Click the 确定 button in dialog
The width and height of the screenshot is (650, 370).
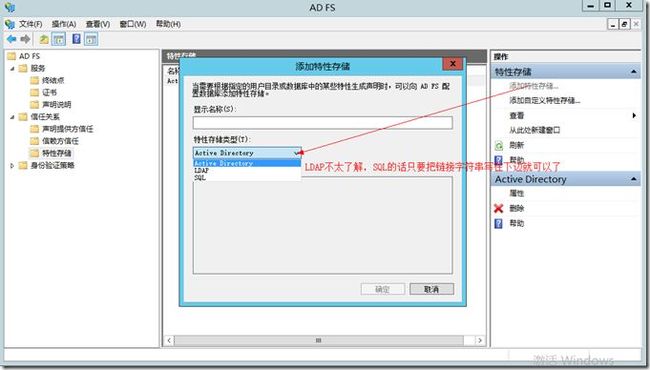pyautogui.click(x=383, y=289)
